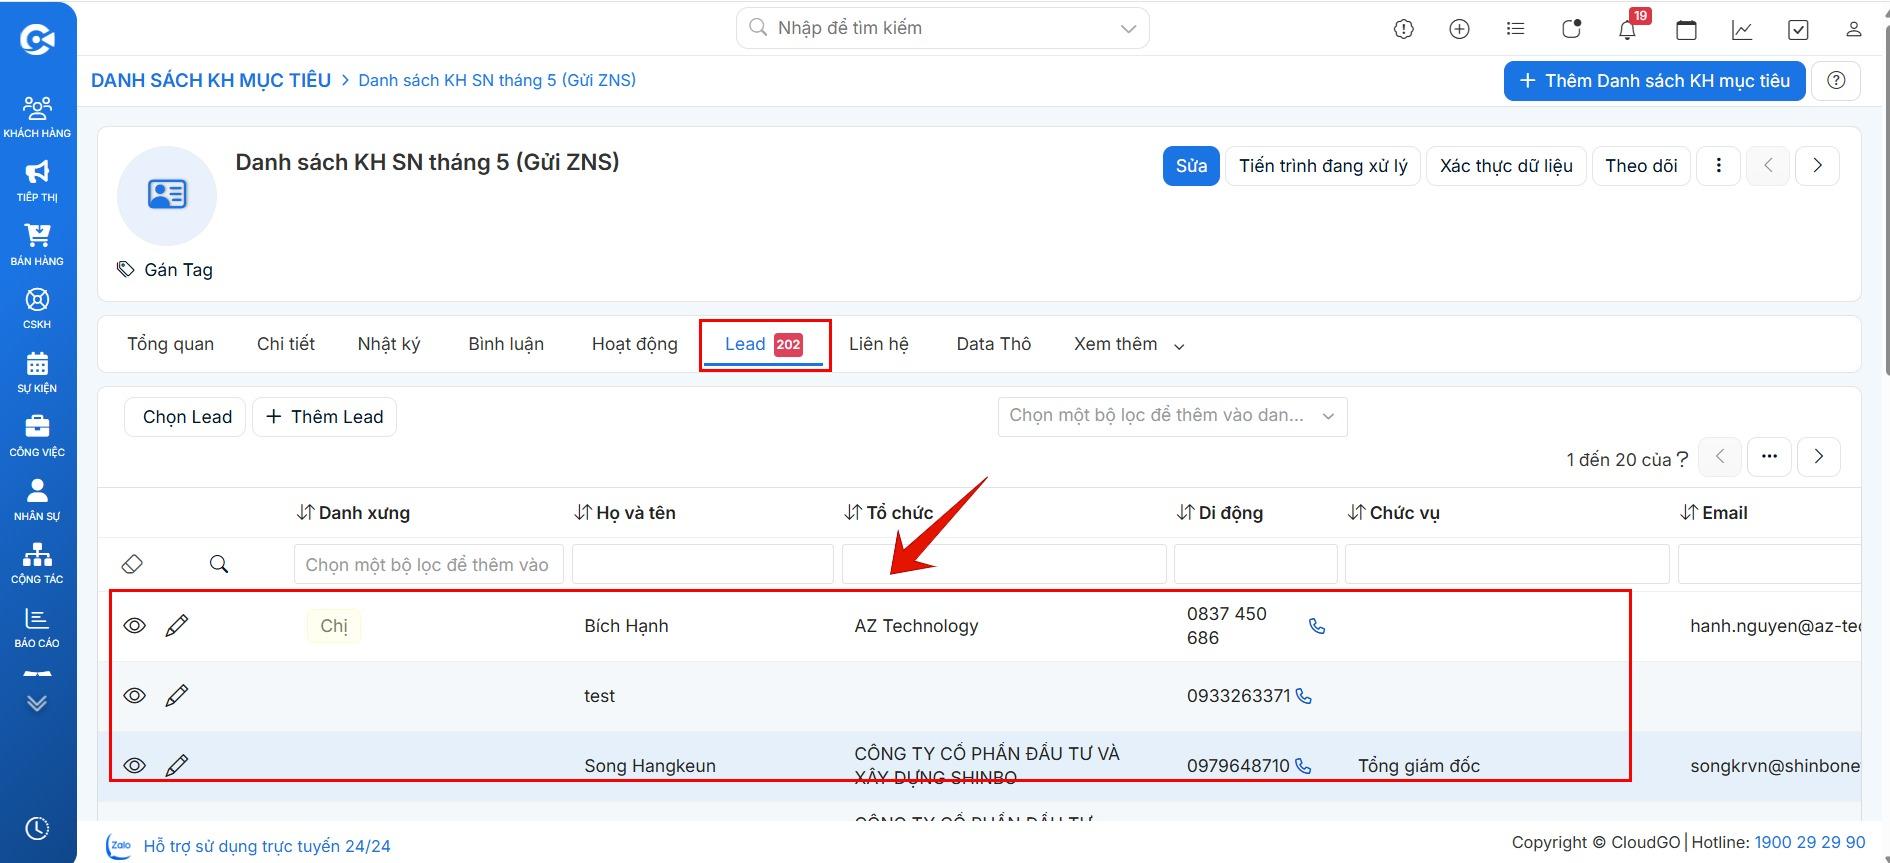Screen dimensions: 1890x863
Task: Switch to the Nhật ký tab
Action: click(x=389, y=344)
